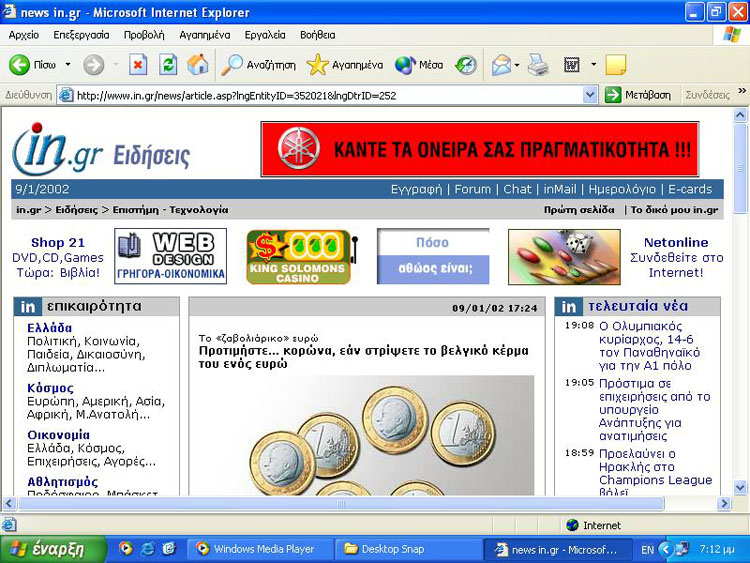Image resolution: width=750 pixels, height=563 pixels.
Task: Click the horizontal scrollbar right arrow
Action: [724, 503]
